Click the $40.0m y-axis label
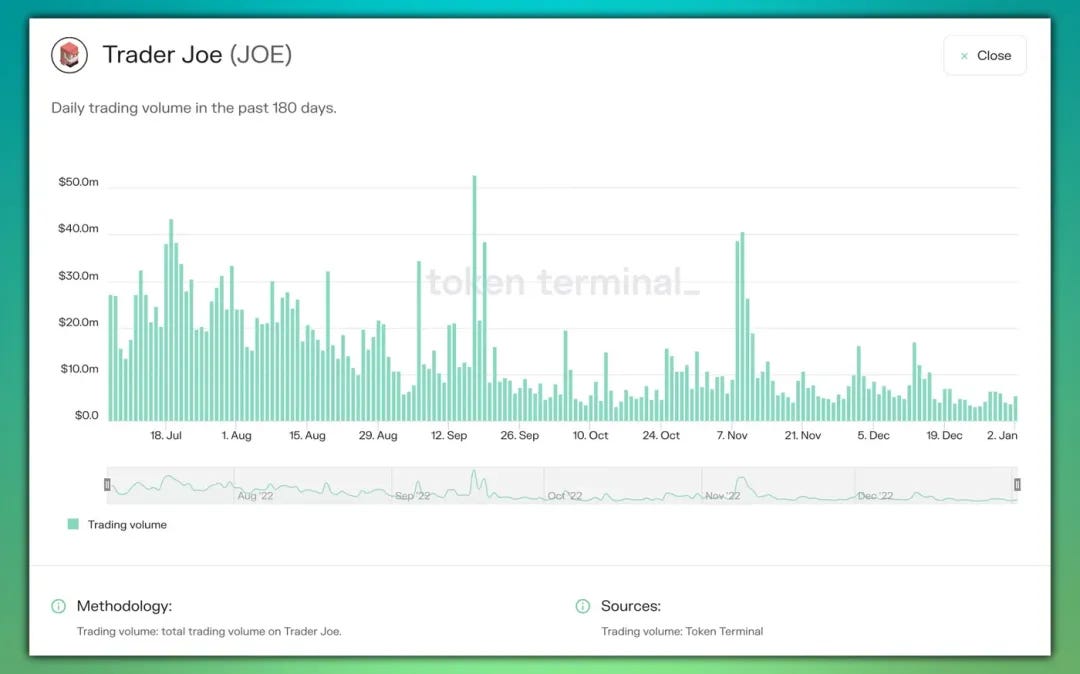Screen dimensions: 1080x674 pos(79,229)
